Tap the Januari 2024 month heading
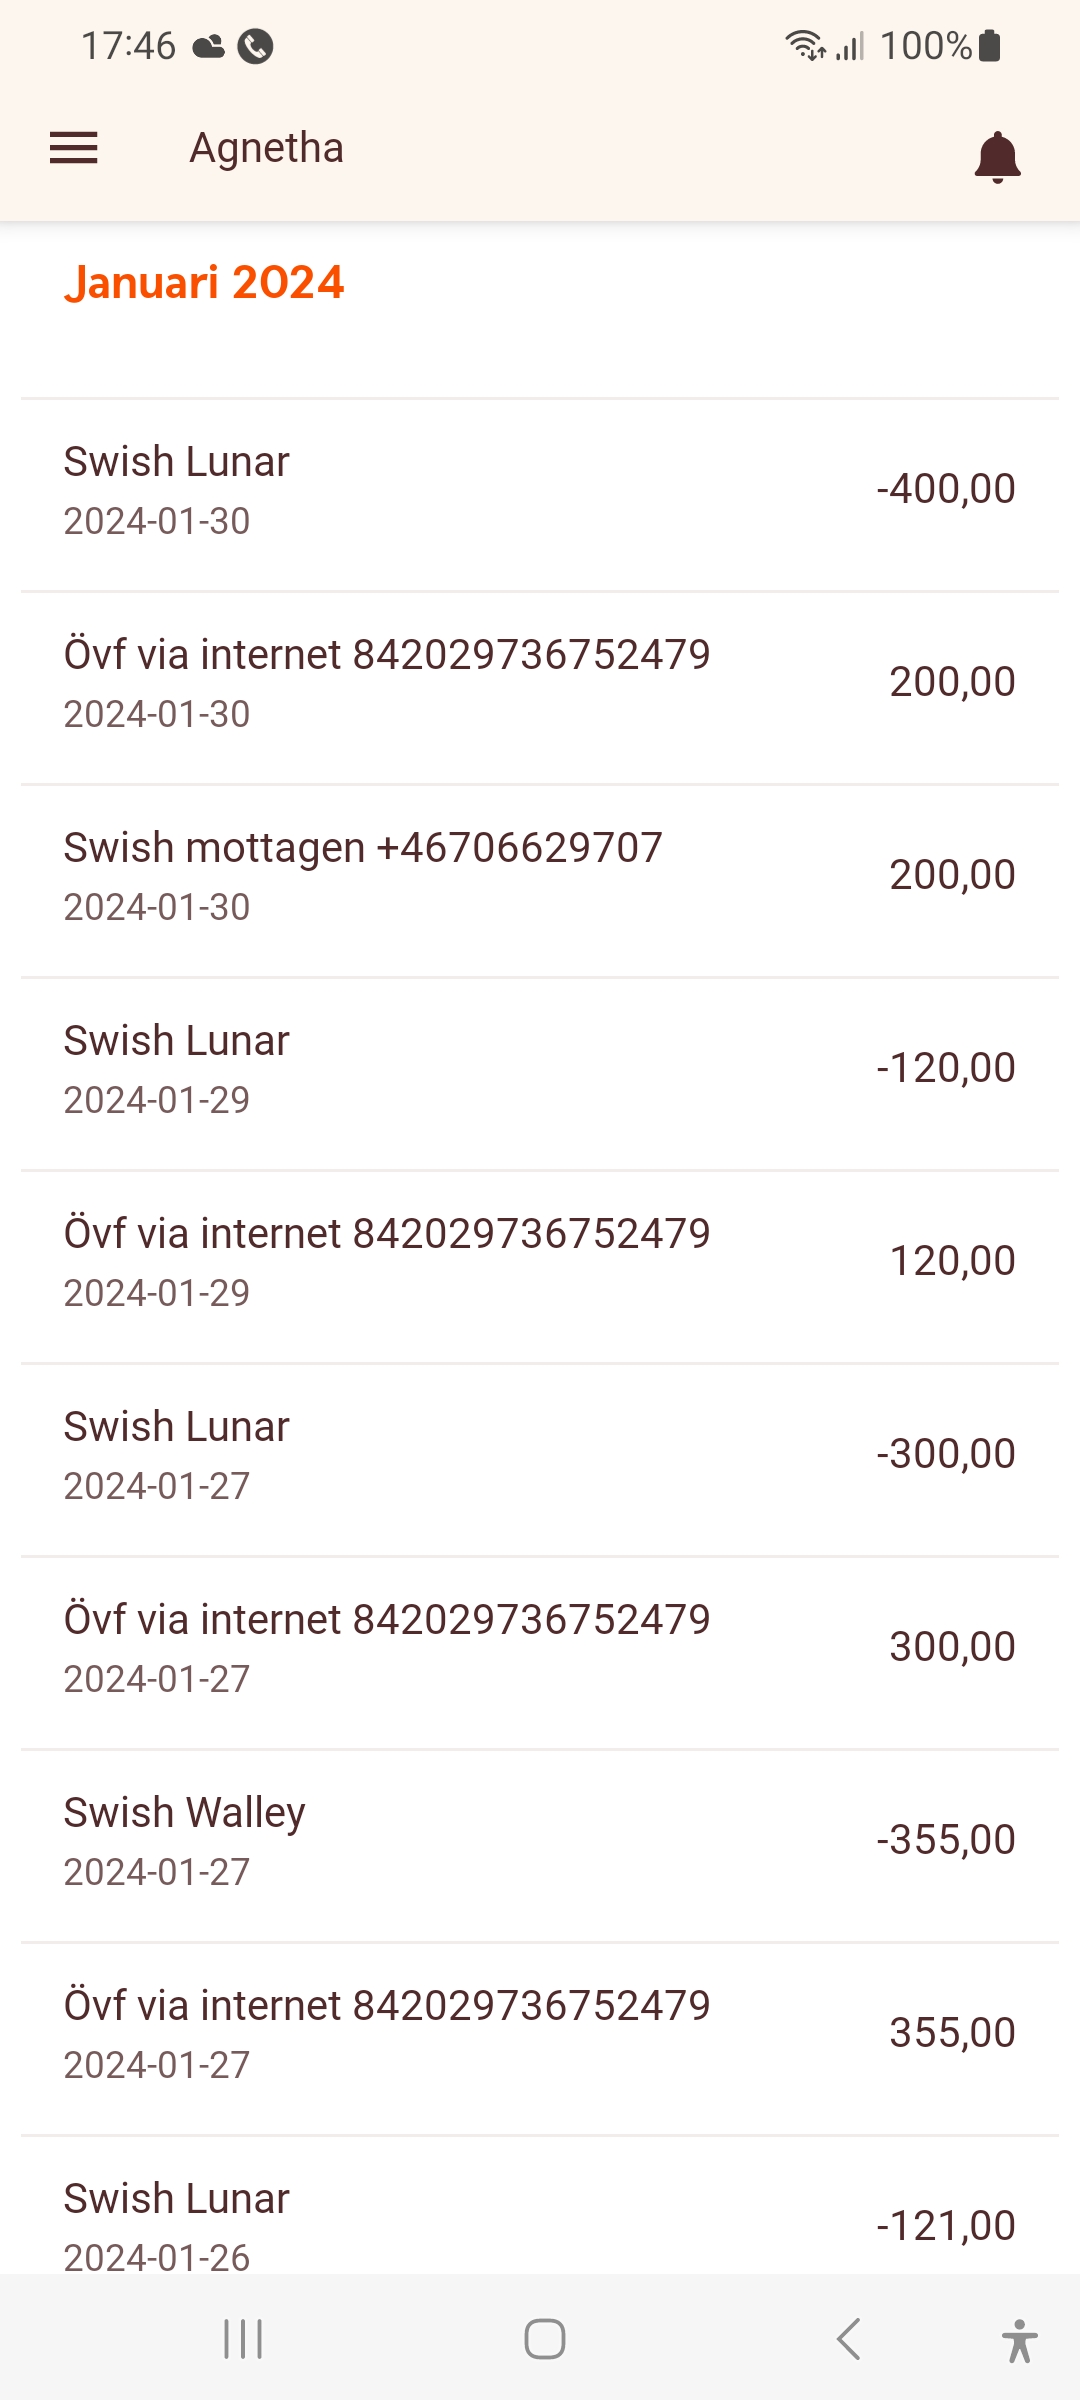Screen dimensions: 1080x2400 click(204, 283)
